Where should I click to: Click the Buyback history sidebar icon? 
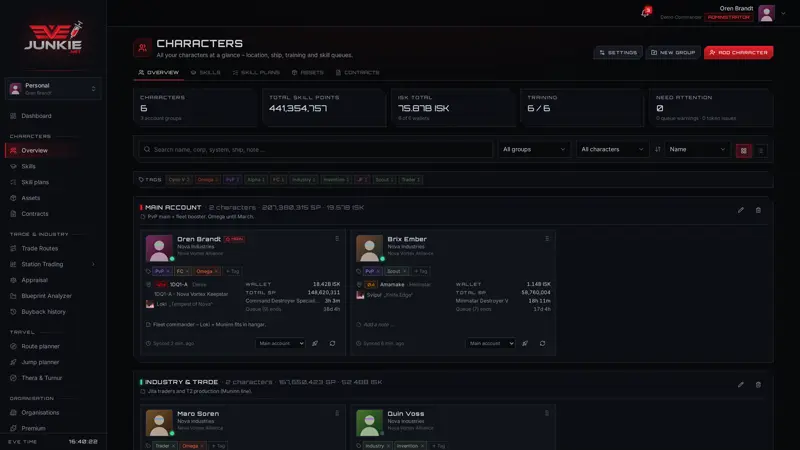(13, 312)
